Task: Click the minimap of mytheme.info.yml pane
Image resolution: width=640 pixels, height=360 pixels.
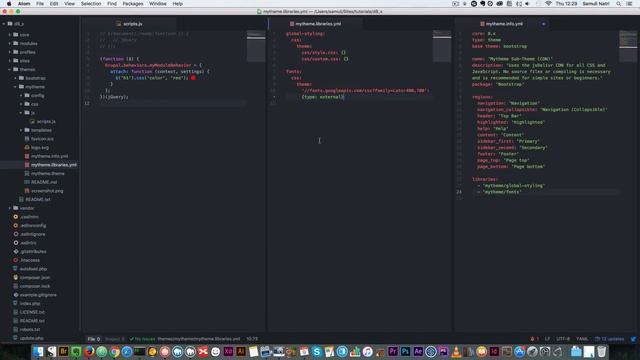Action: click(628, 46)
